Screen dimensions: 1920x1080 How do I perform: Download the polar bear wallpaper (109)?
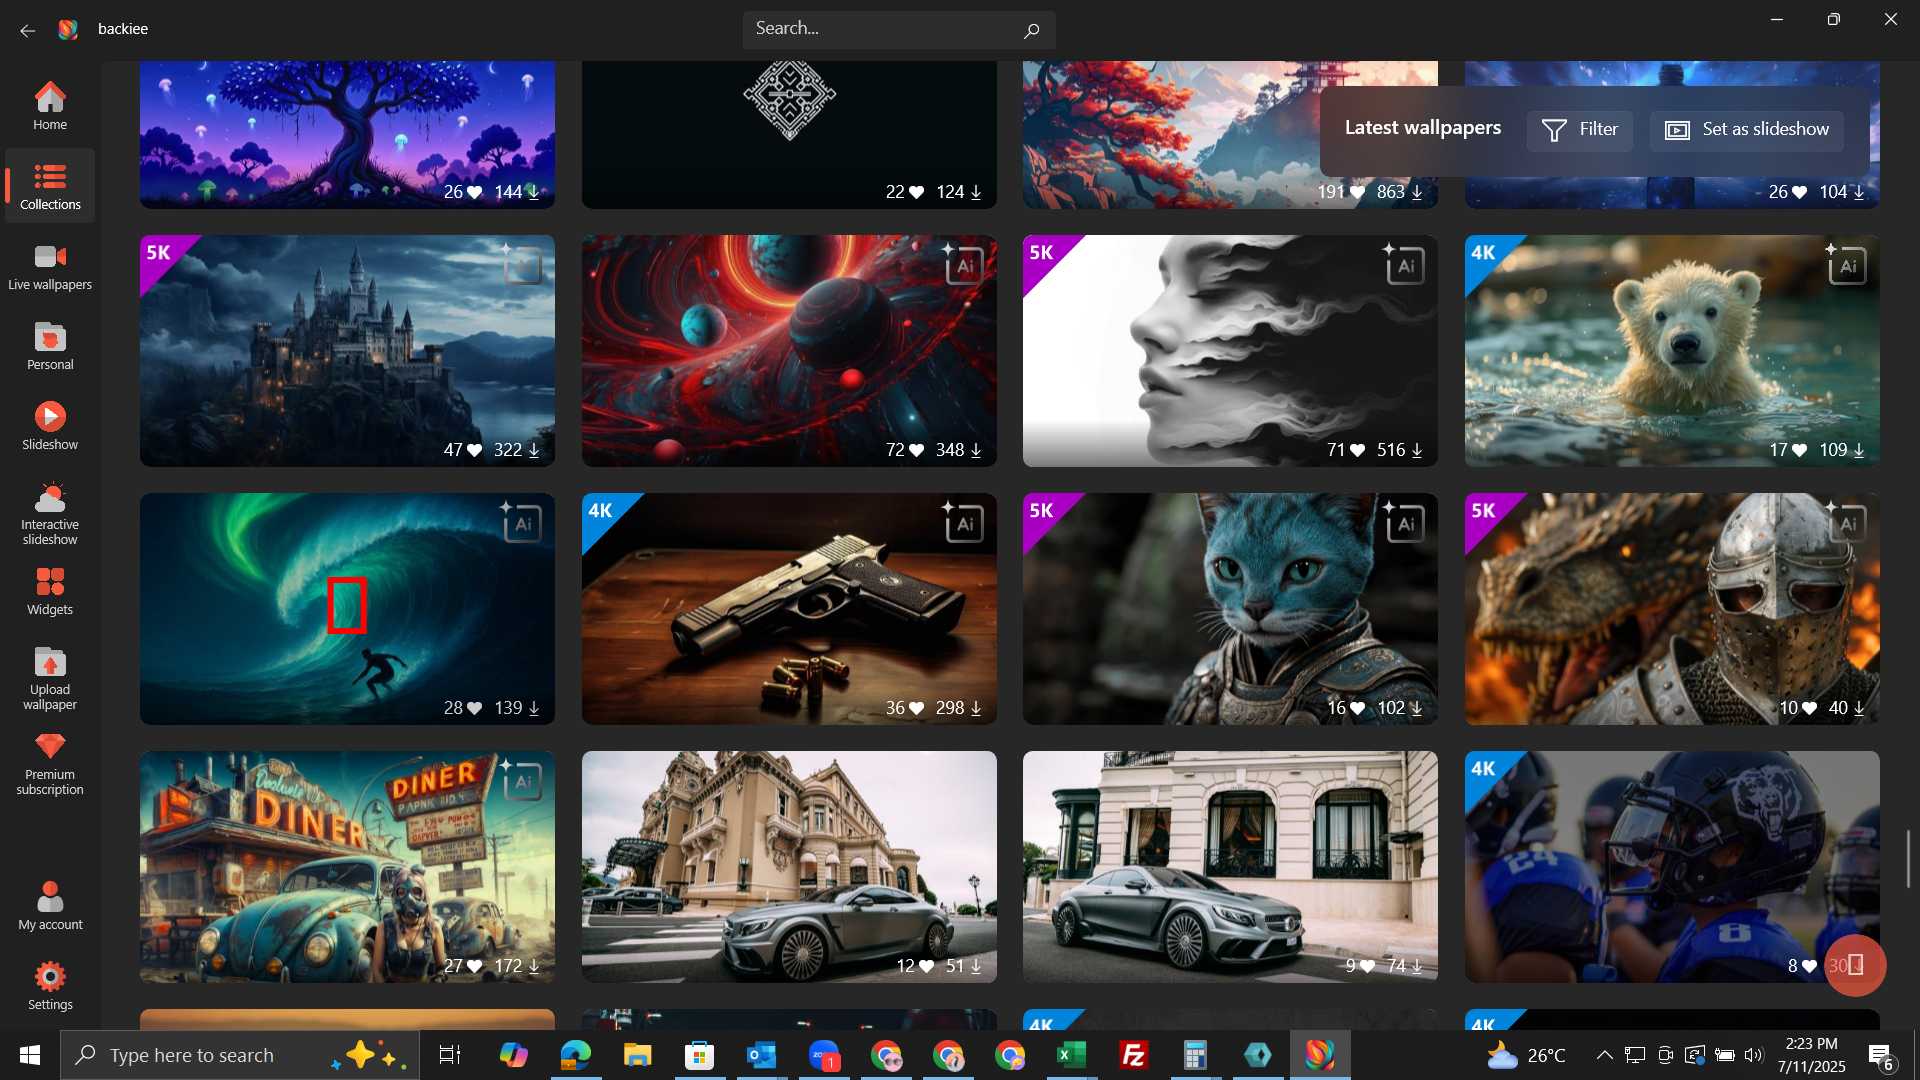(x=1859, y=451)
